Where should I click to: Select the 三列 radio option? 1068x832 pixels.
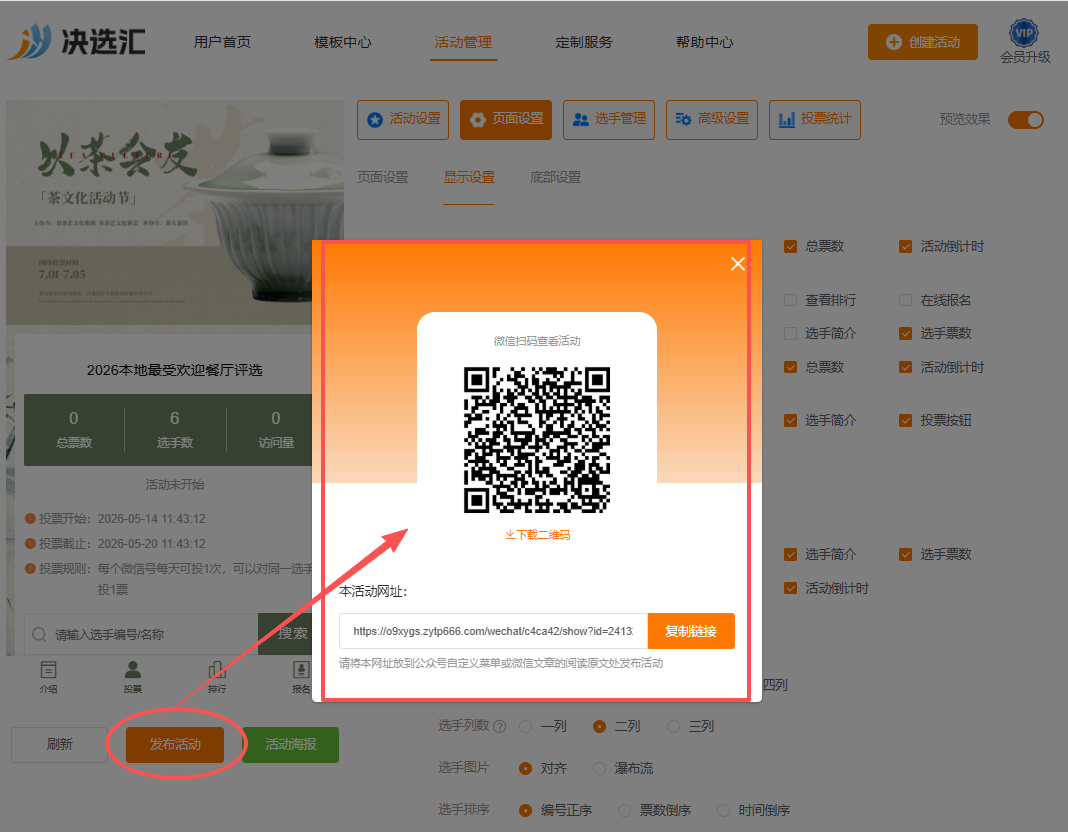tap(674, 726)
